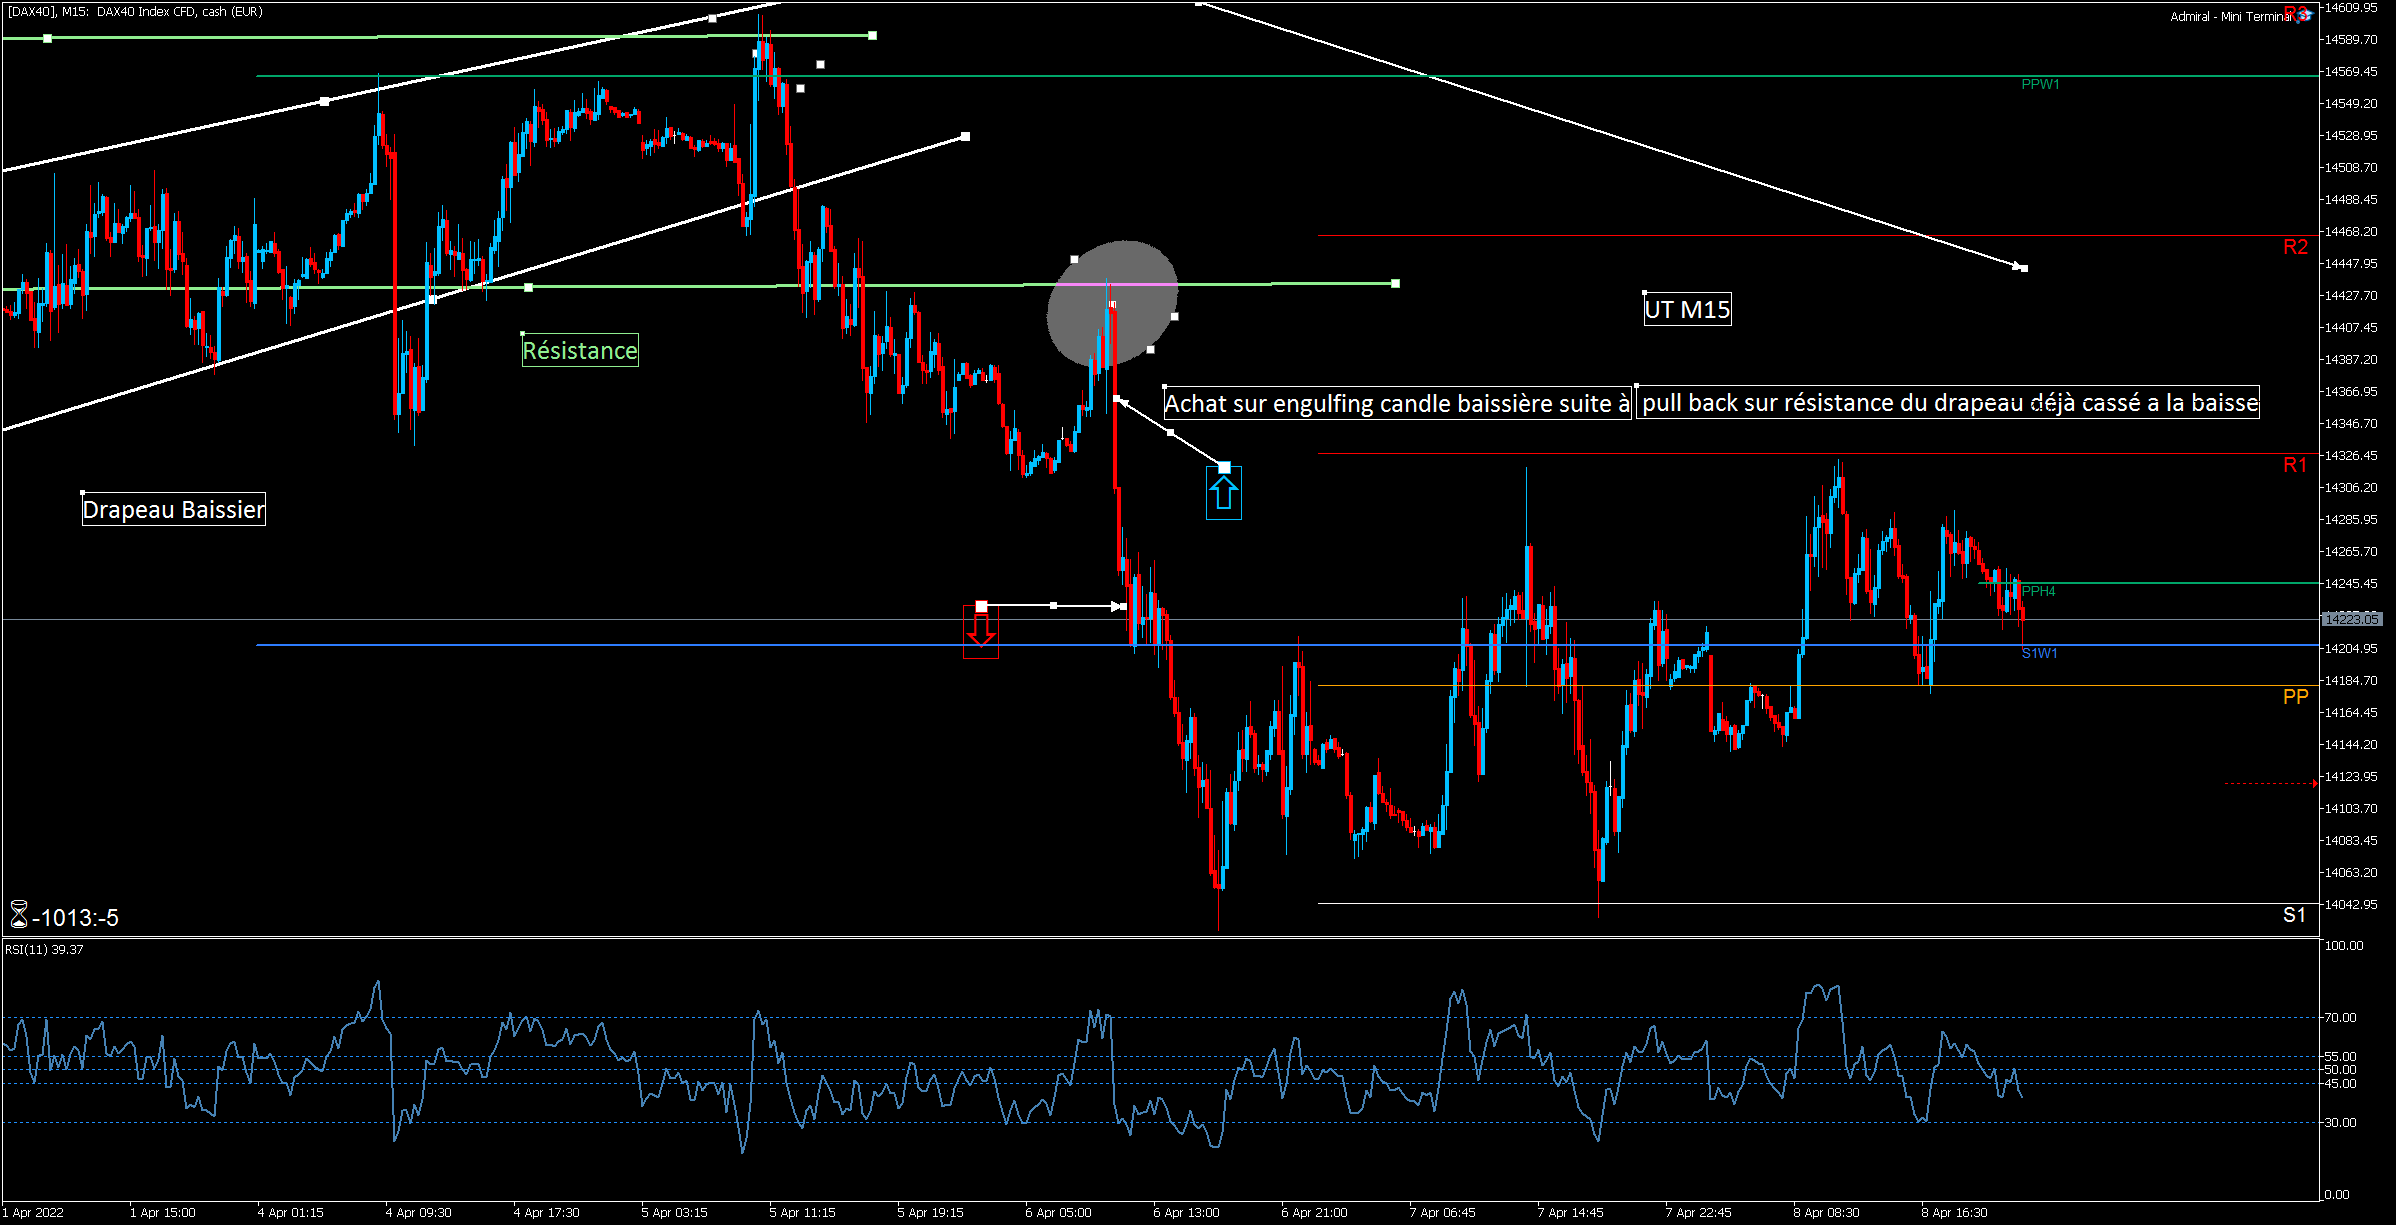
Task: Click the S1 pivot level label
Action: click(x=2294, y=915)
